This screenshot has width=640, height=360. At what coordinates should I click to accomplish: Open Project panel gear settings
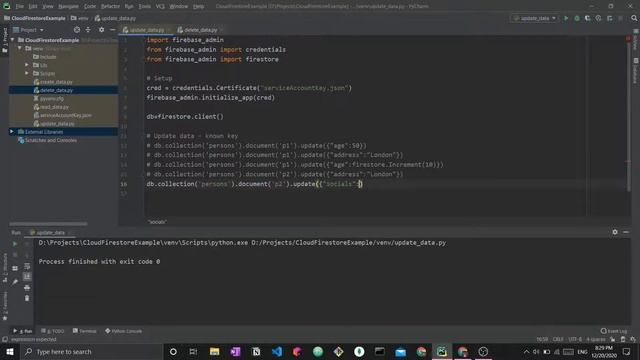pos(101,30)
